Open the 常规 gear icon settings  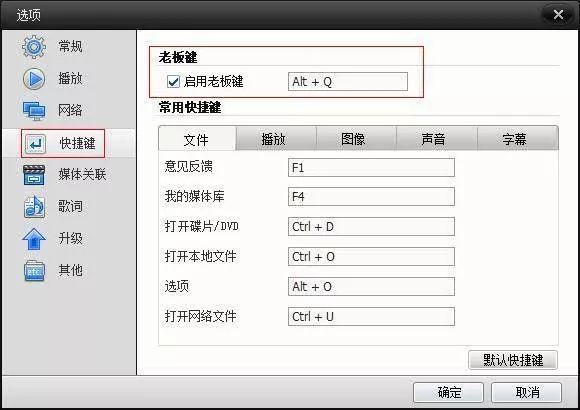34,47
